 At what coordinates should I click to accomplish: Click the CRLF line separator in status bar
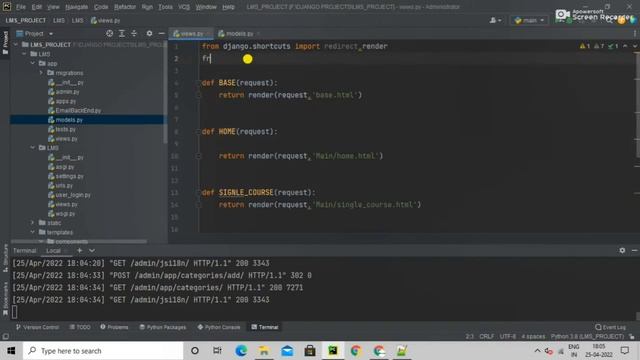tap(486, 336)
